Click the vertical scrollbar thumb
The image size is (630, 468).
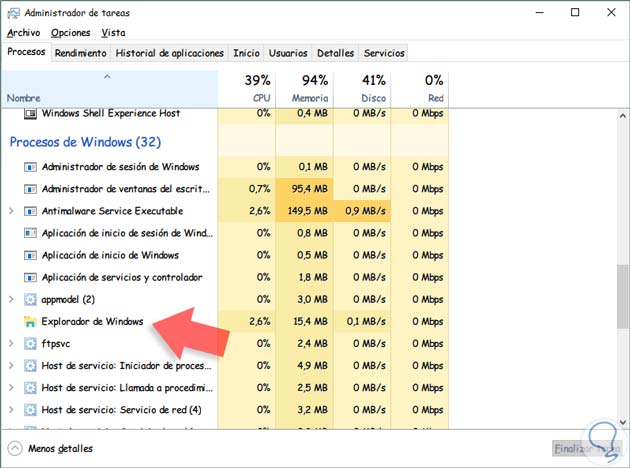click(623, 297)
